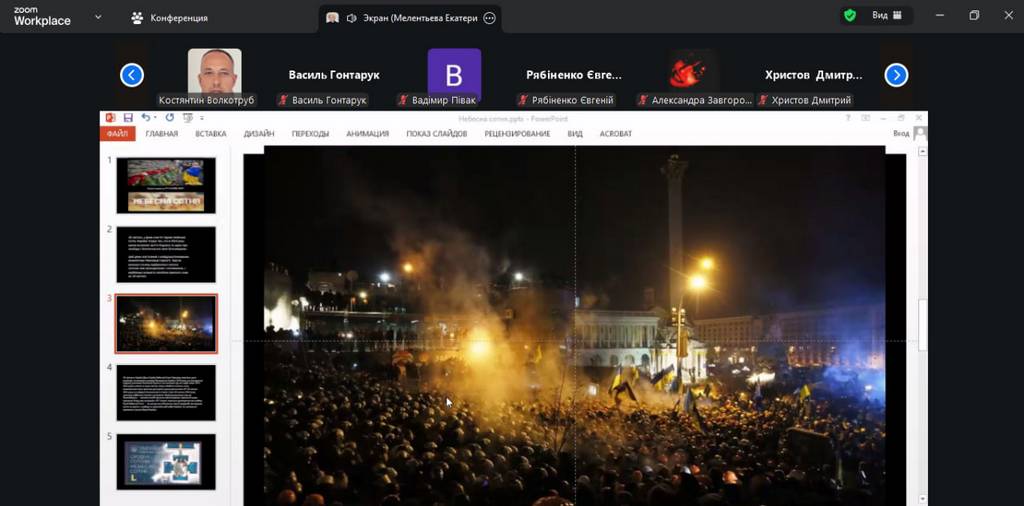The height and width of the screenshot is (506, 1024).
Task: Click the Undo arrow in PowerPoint toolbar
Action: 145,118
